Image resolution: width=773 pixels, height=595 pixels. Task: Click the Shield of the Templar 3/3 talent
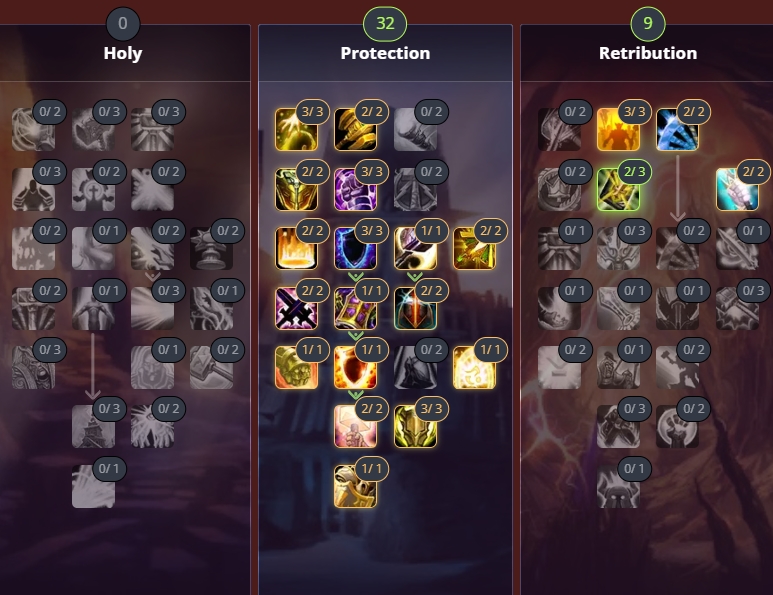click(415, 427)
